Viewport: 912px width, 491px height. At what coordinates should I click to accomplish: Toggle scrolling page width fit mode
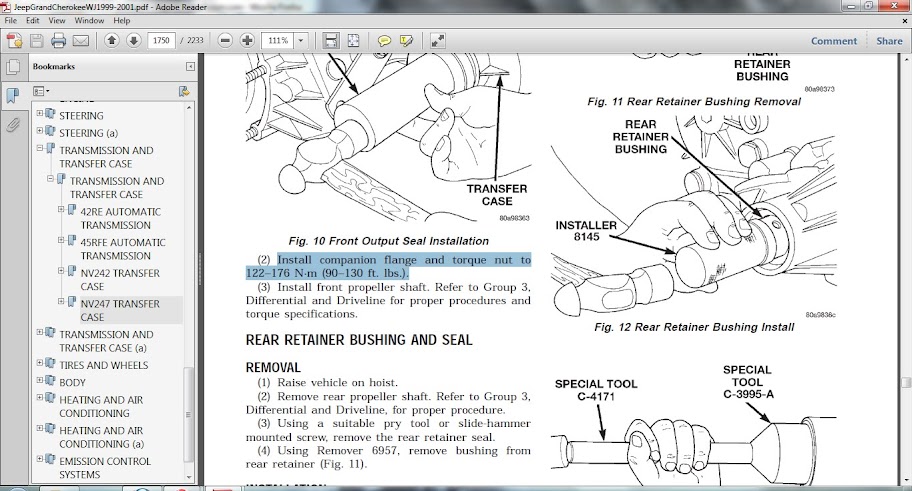[330, 40]
